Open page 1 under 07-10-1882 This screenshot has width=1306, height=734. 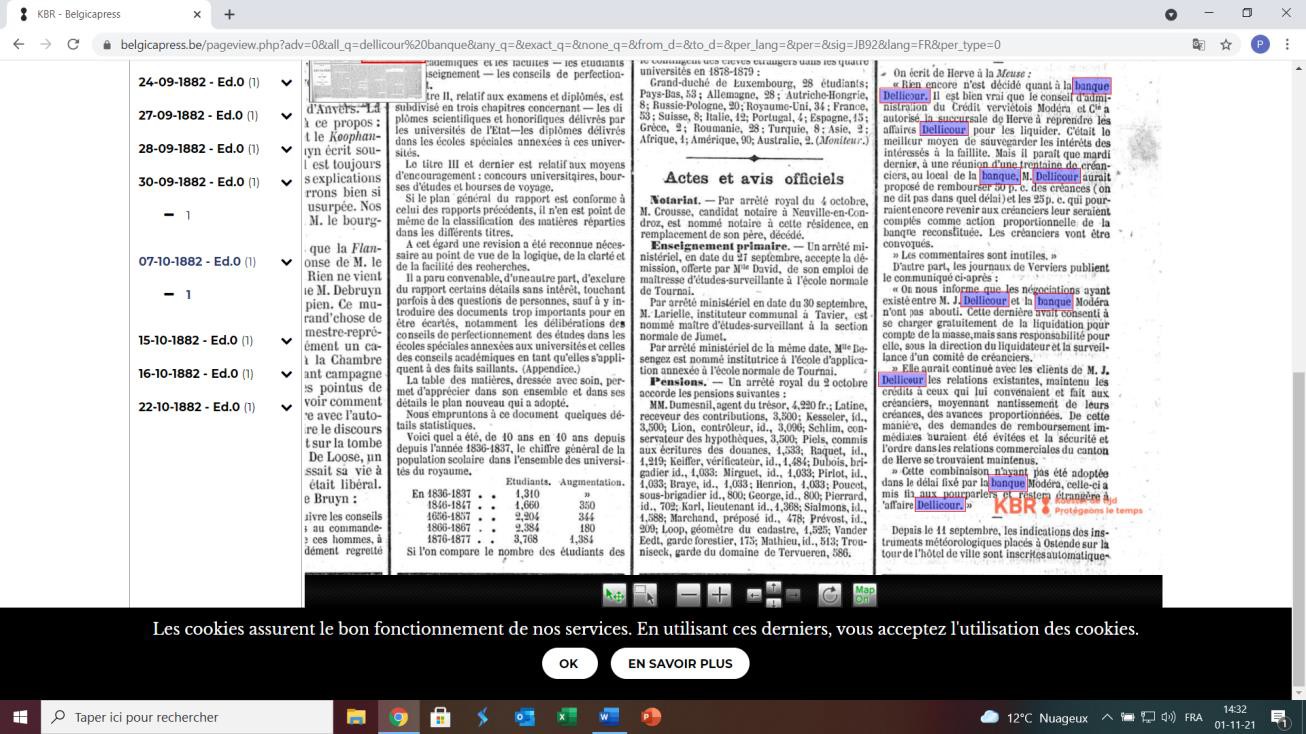[185, 295]
